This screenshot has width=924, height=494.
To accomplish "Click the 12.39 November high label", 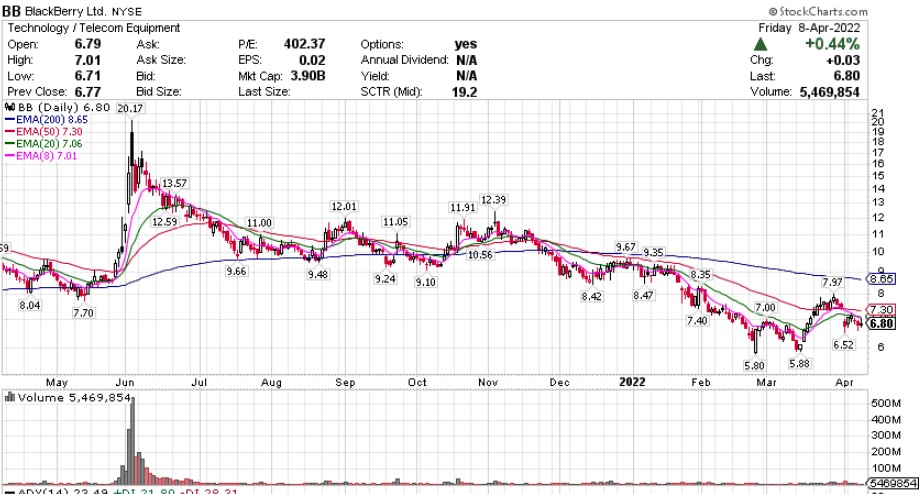I will click(493, 200).
